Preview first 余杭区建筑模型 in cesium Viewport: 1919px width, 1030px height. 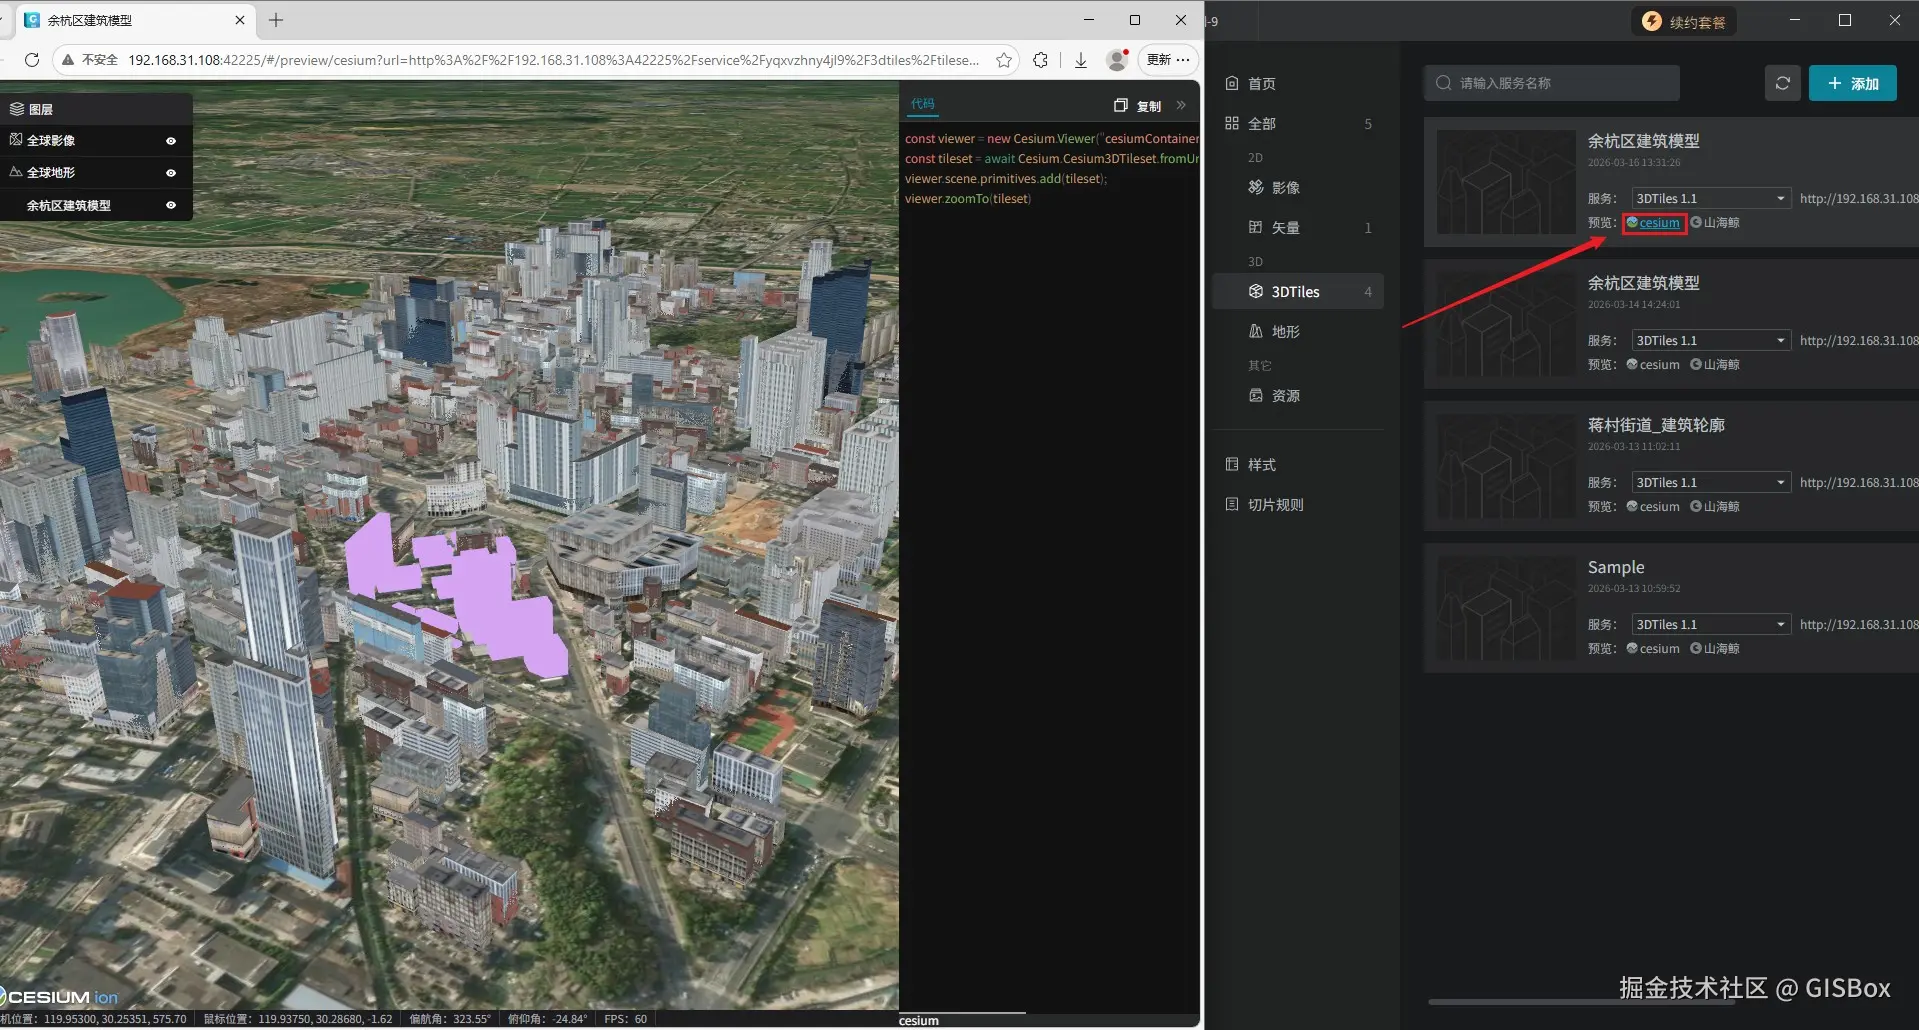1654,223
